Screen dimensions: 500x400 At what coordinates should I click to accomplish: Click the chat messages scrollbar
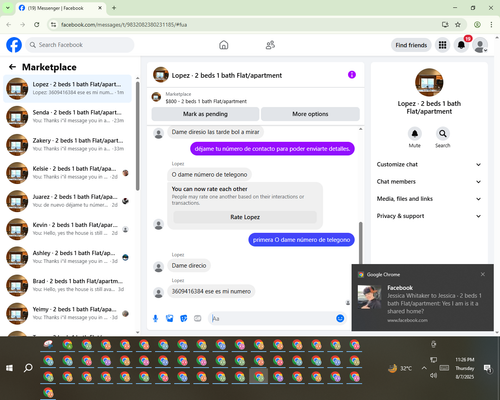tap(360, 243)
